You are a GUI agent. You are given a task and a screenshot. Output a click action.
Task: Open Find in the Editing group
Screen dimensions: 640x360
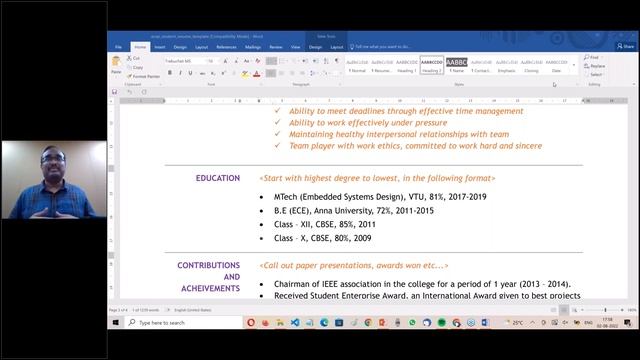(591, 57)
